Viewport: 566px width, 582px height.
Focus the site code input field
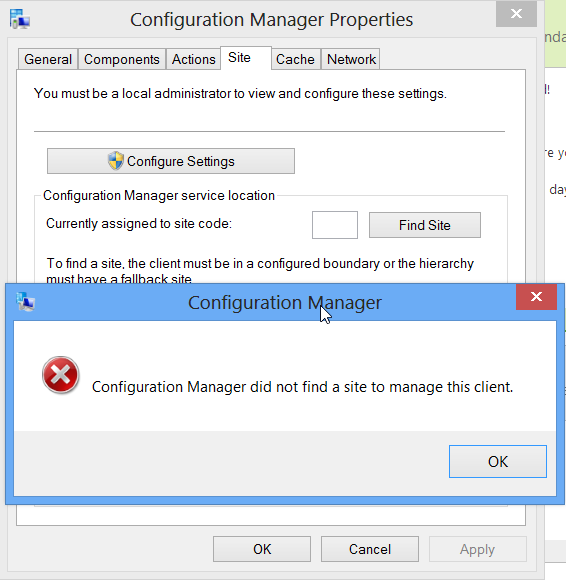click(x=335, y=225)
